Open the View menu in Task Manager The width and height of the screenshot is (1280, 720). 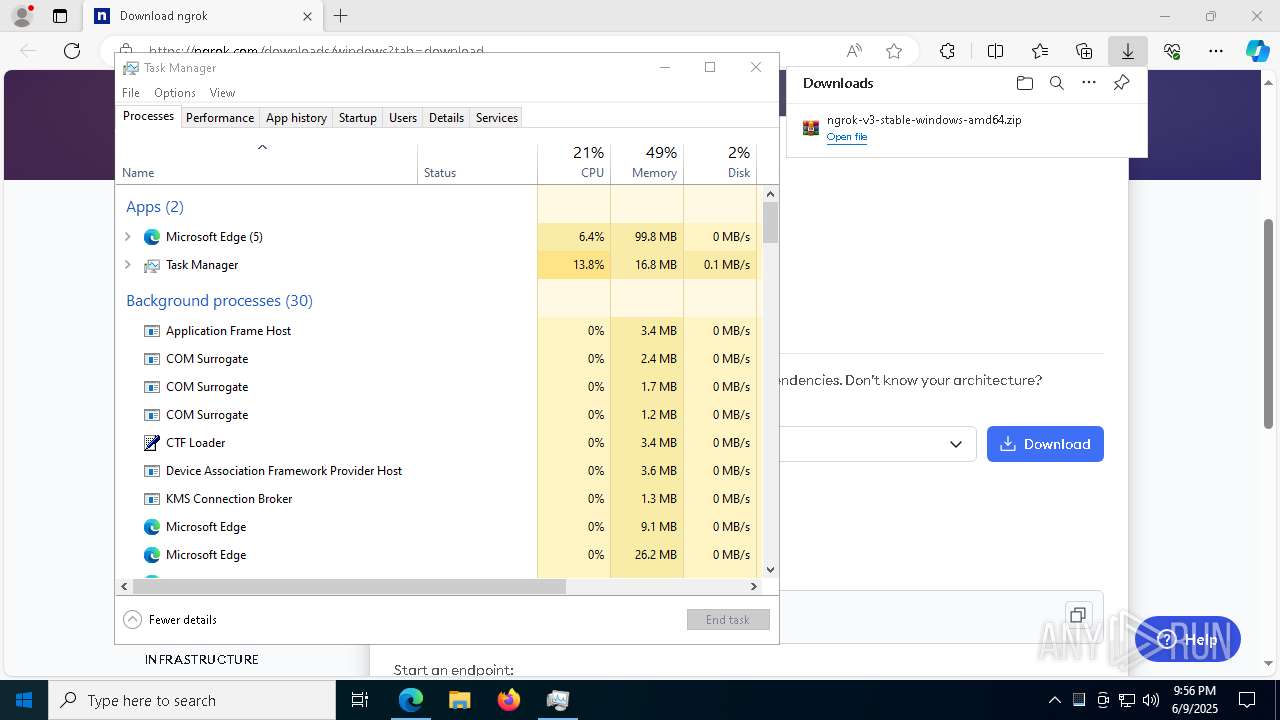click(222, 92)
